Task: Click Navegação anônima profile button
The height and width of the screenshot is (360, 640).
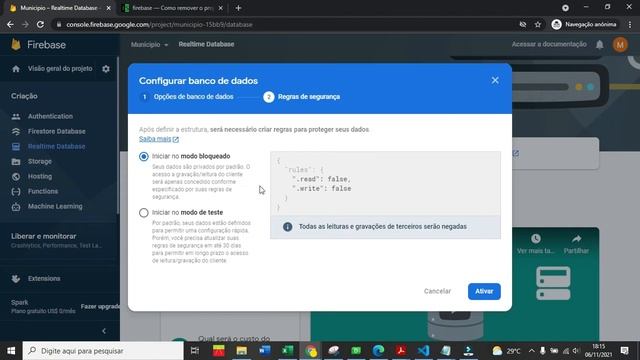Action: 584,24
